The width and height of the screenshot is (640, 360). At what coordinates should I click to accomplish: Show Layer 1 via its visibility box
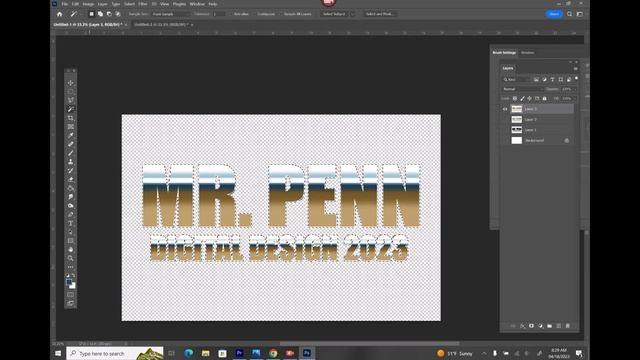point(505,130)
